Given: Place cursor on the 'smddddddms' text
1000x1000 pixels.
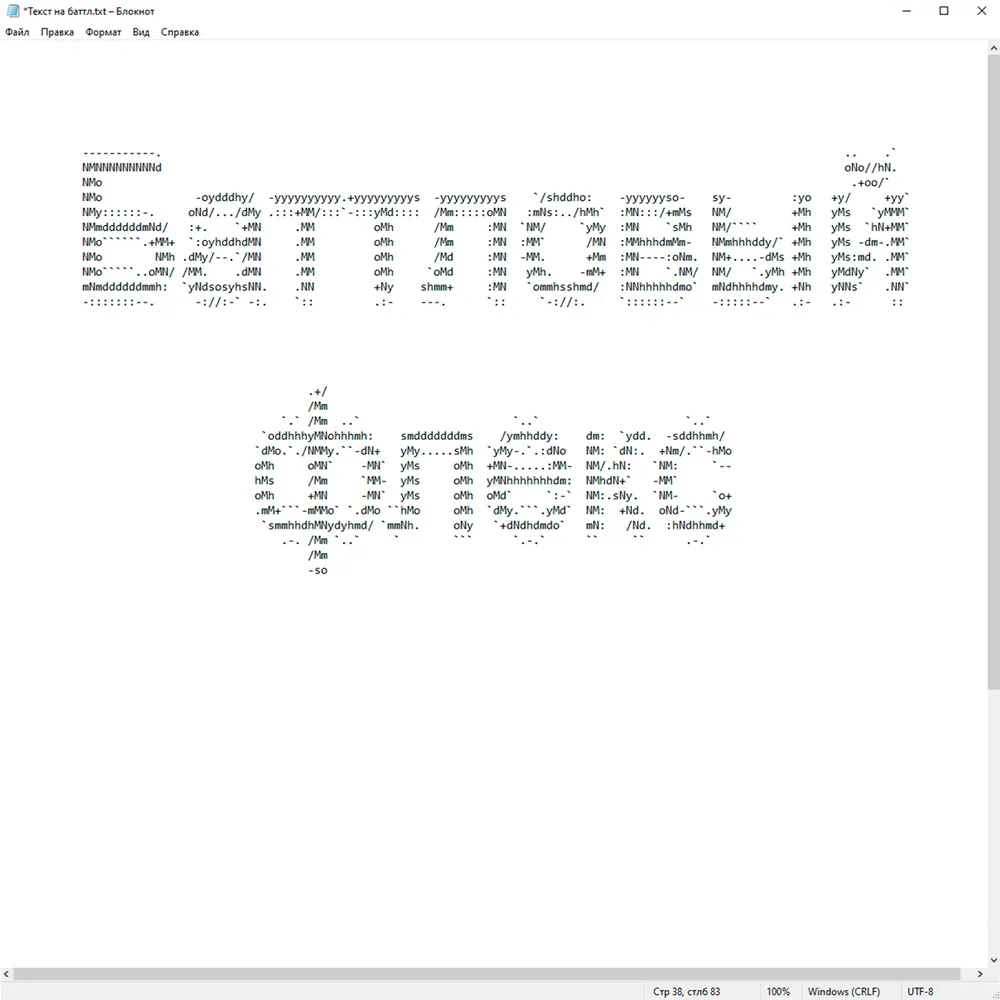Looking at the screenshot, I should coord(437,436).
